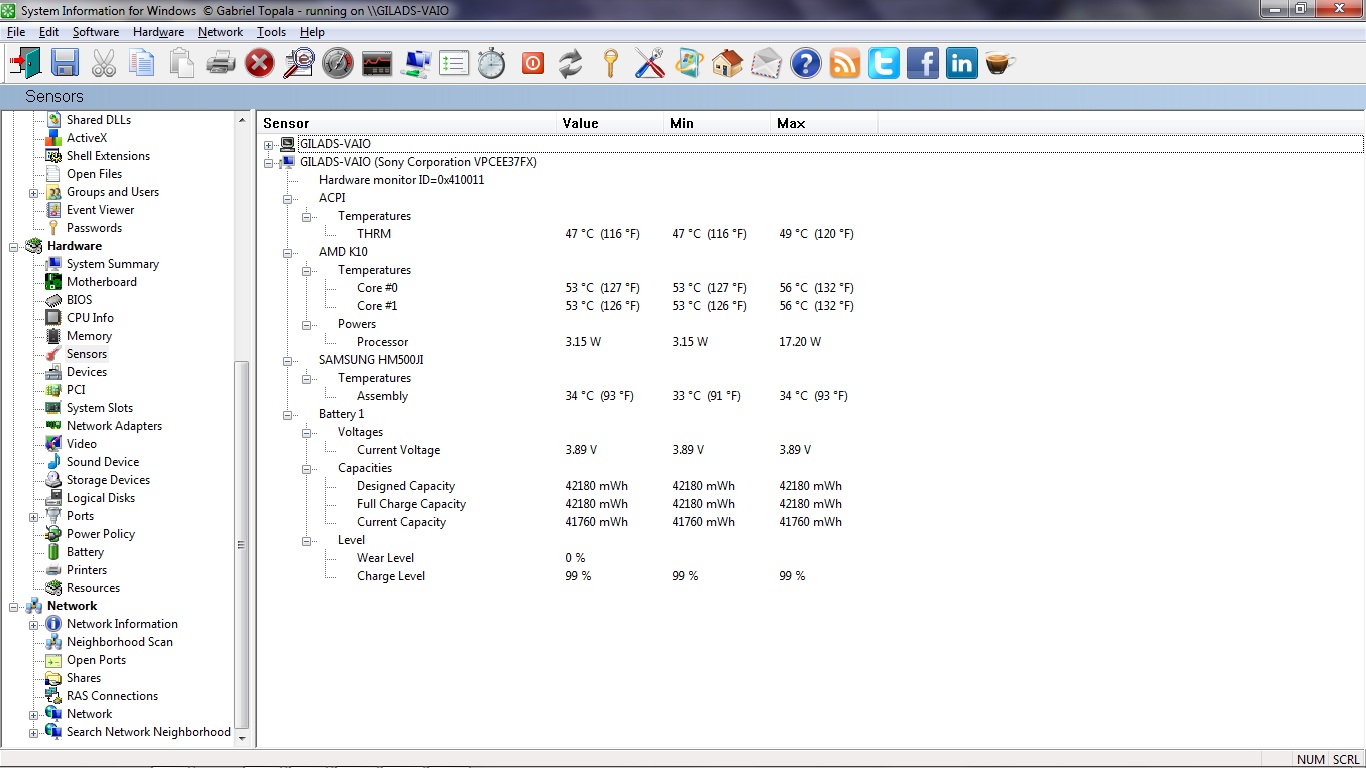
Task: Click the Value column header
Action: (x=611, y=123)
